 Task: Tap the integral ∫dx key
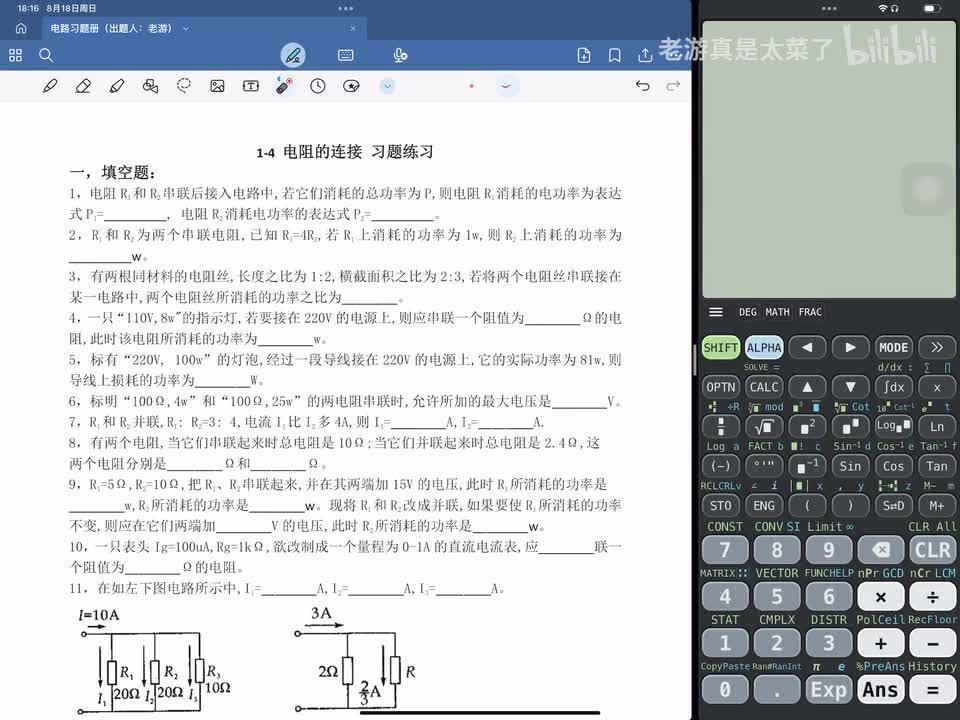pos(893,387)
